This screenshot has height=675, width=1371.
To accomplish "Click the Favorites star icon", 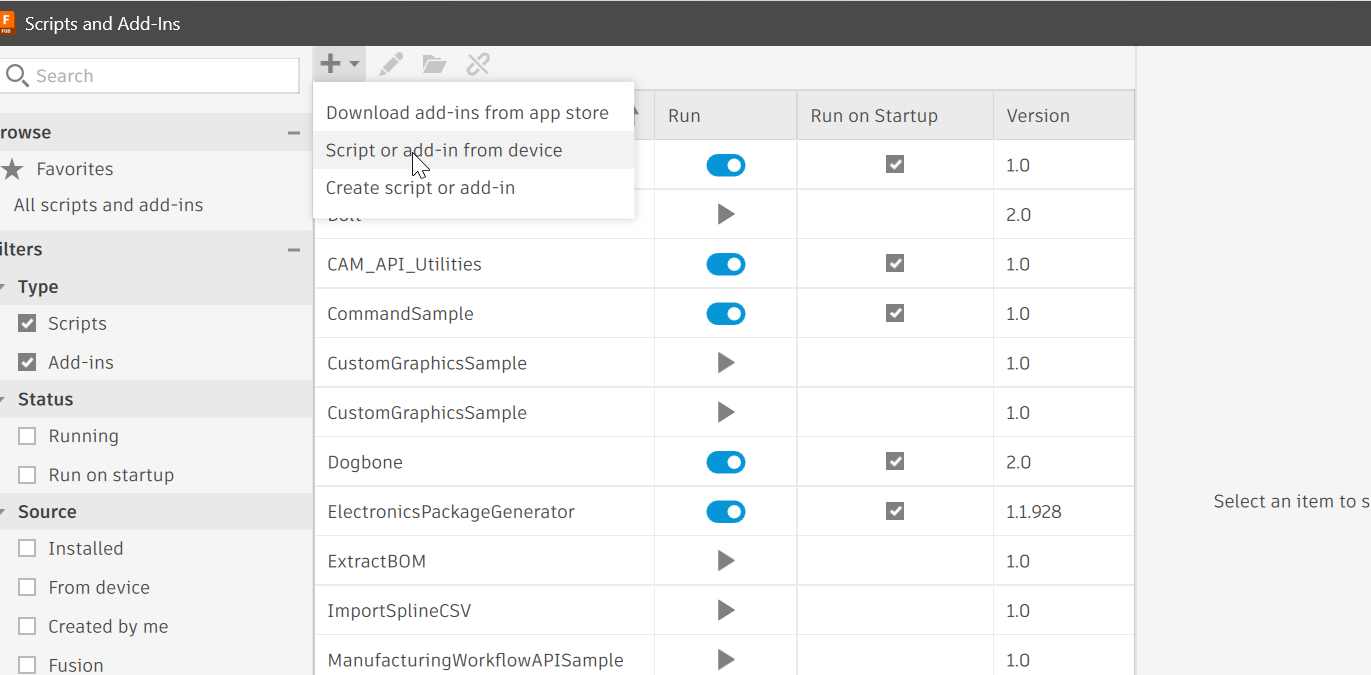I will 12,169.
